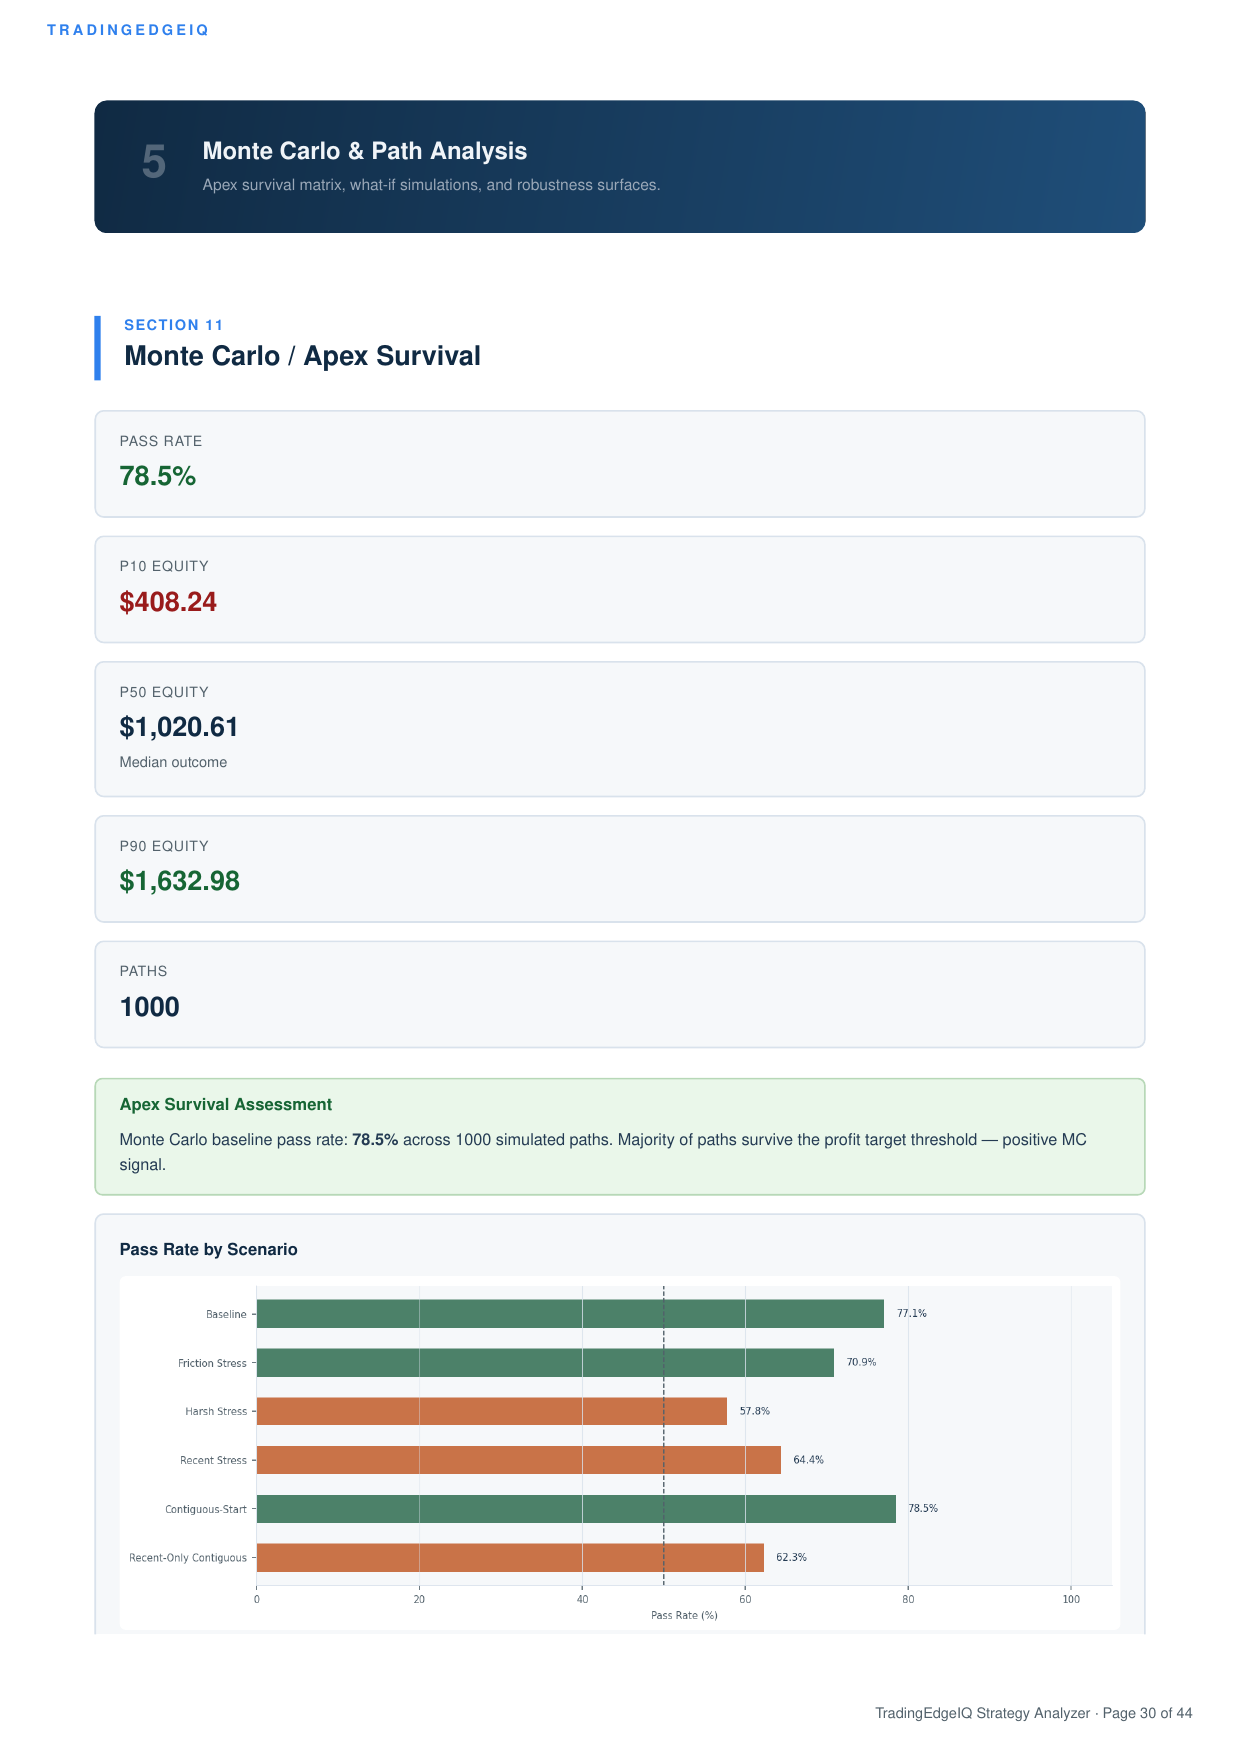Image resolution: width=1241 pixels, height=1754 pixels.
Task: Select the $1,632.98 value
Action: click(180, 881)
